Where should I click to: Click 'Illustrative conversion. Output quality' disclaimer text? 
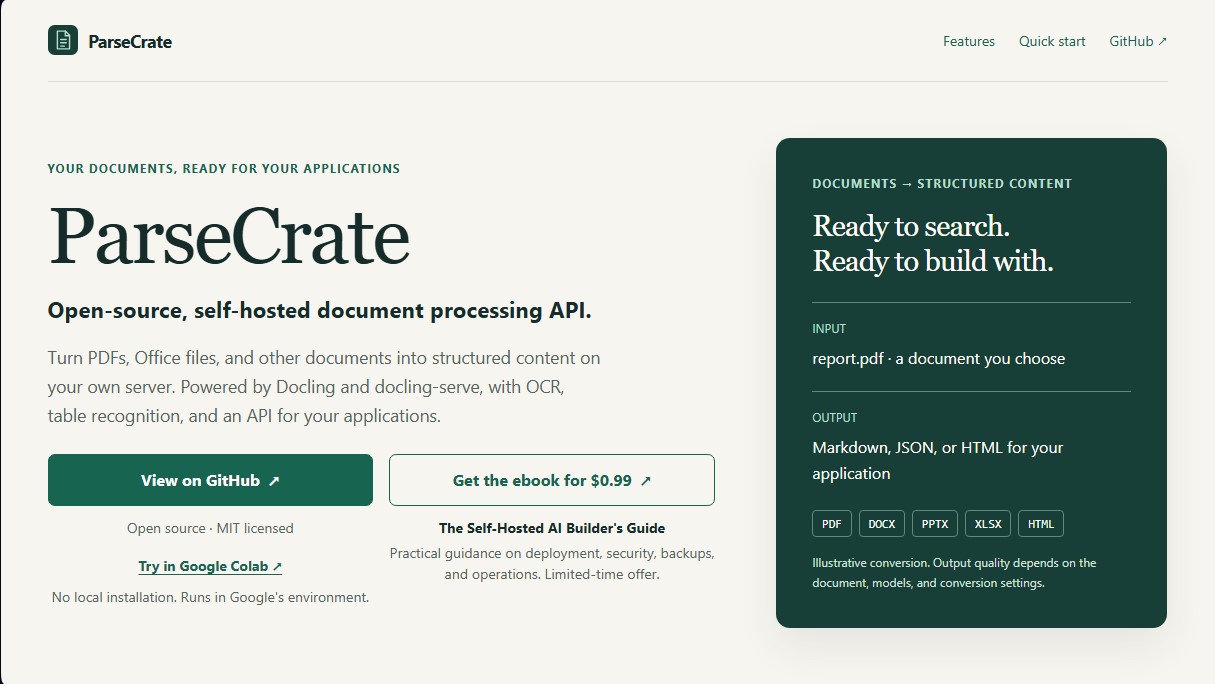coord(954,573)
